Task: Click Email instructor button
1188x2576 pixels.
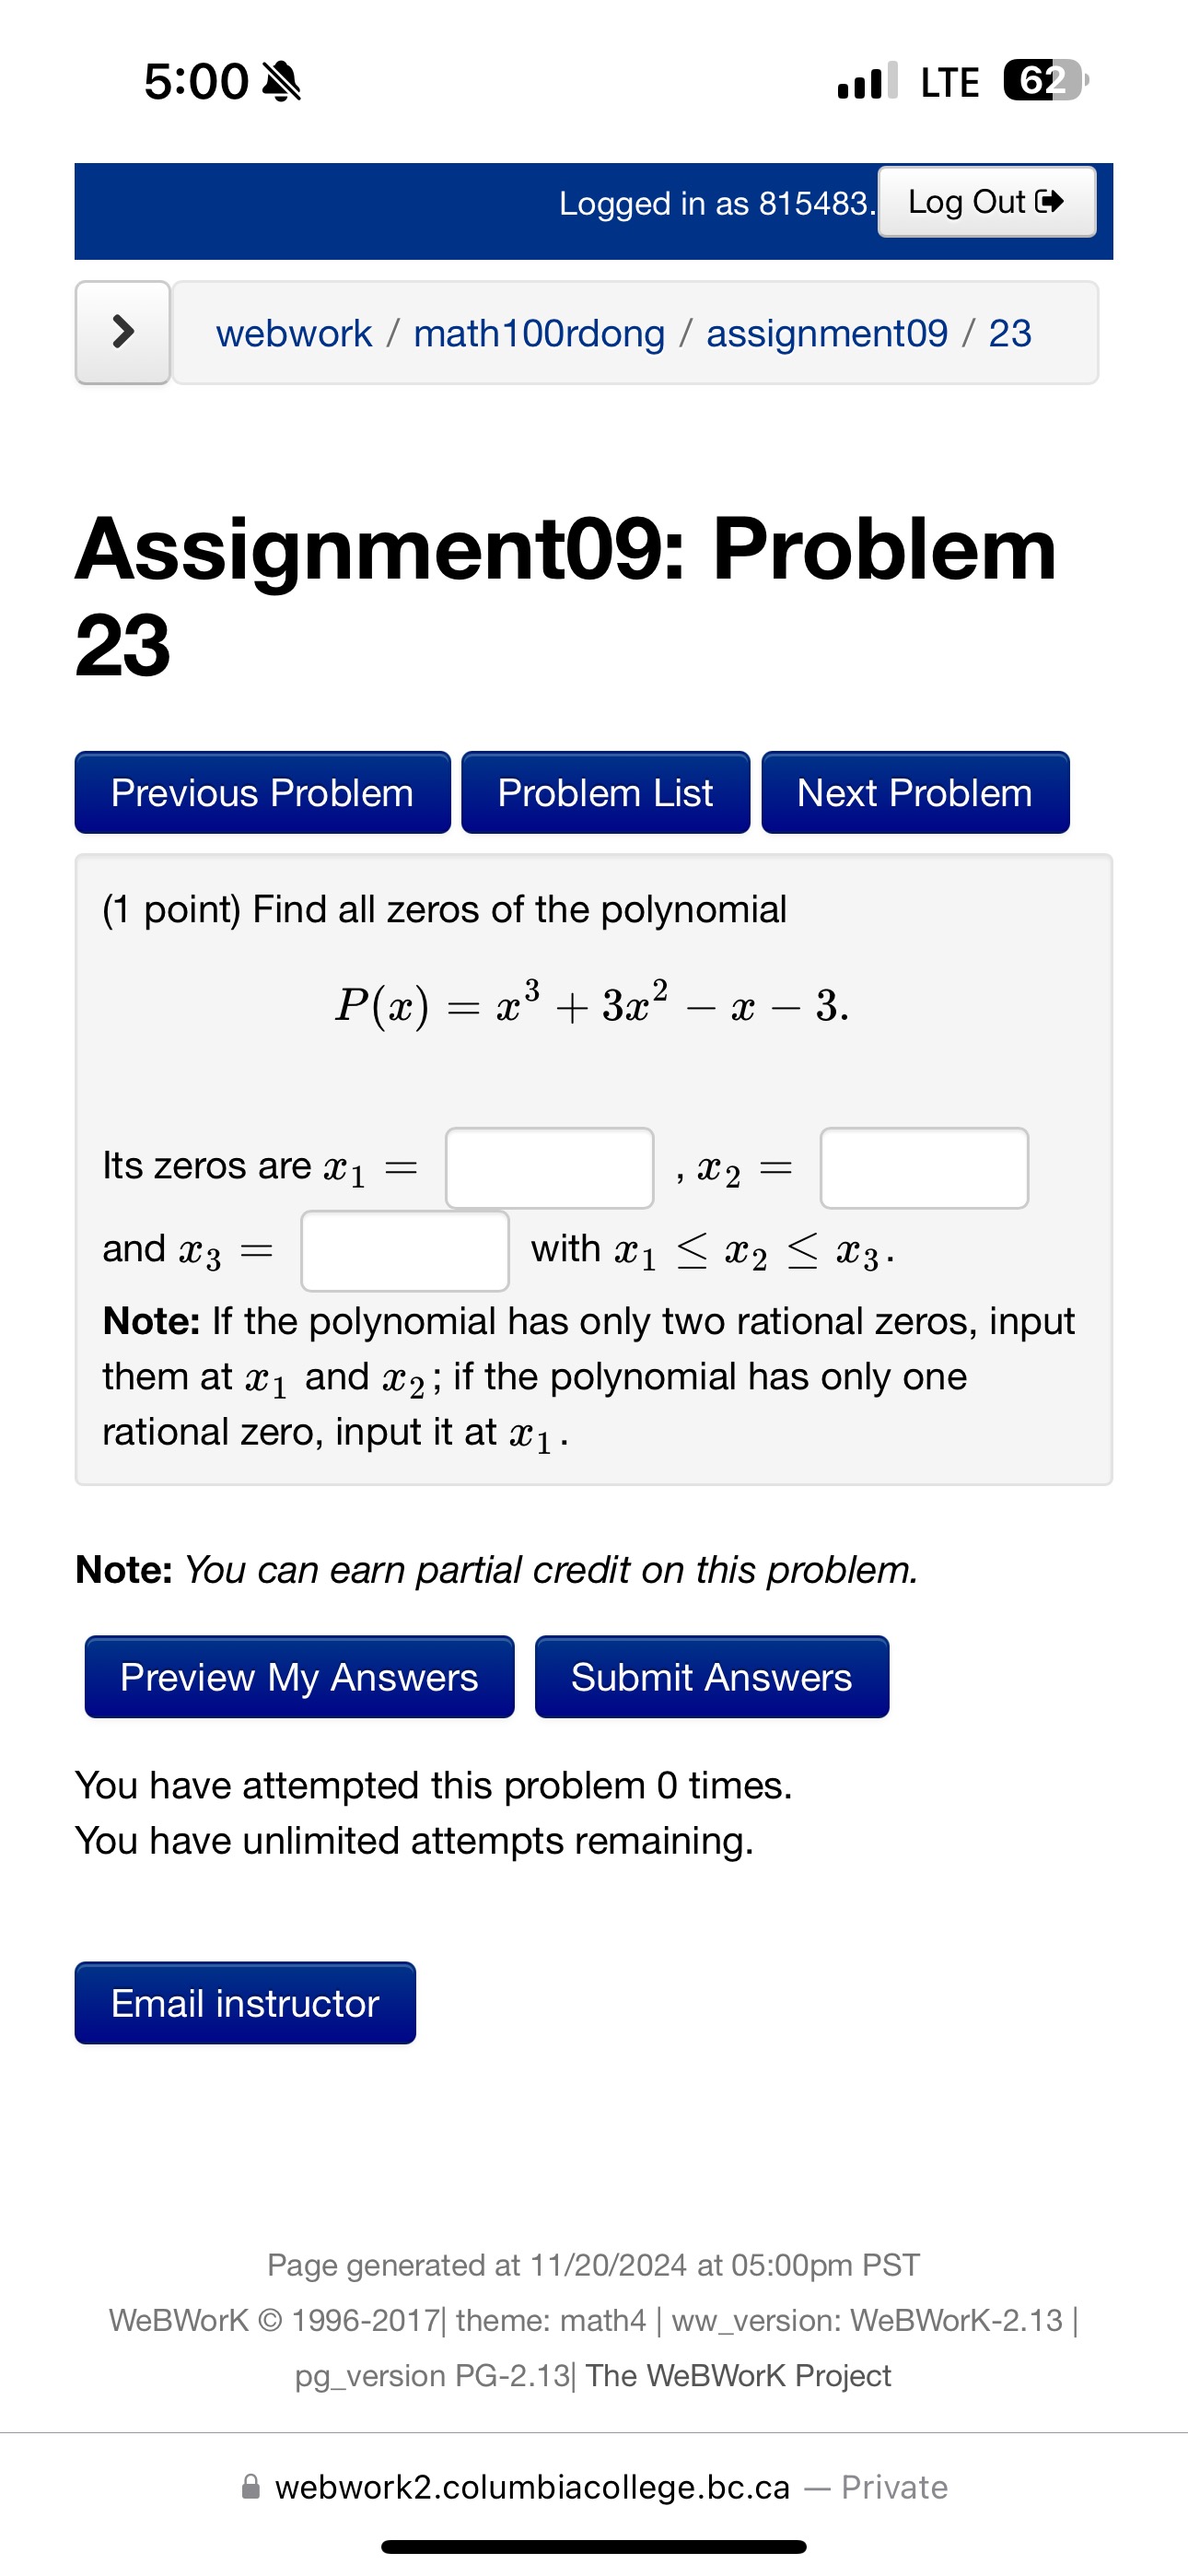Action: [245, 2003]
